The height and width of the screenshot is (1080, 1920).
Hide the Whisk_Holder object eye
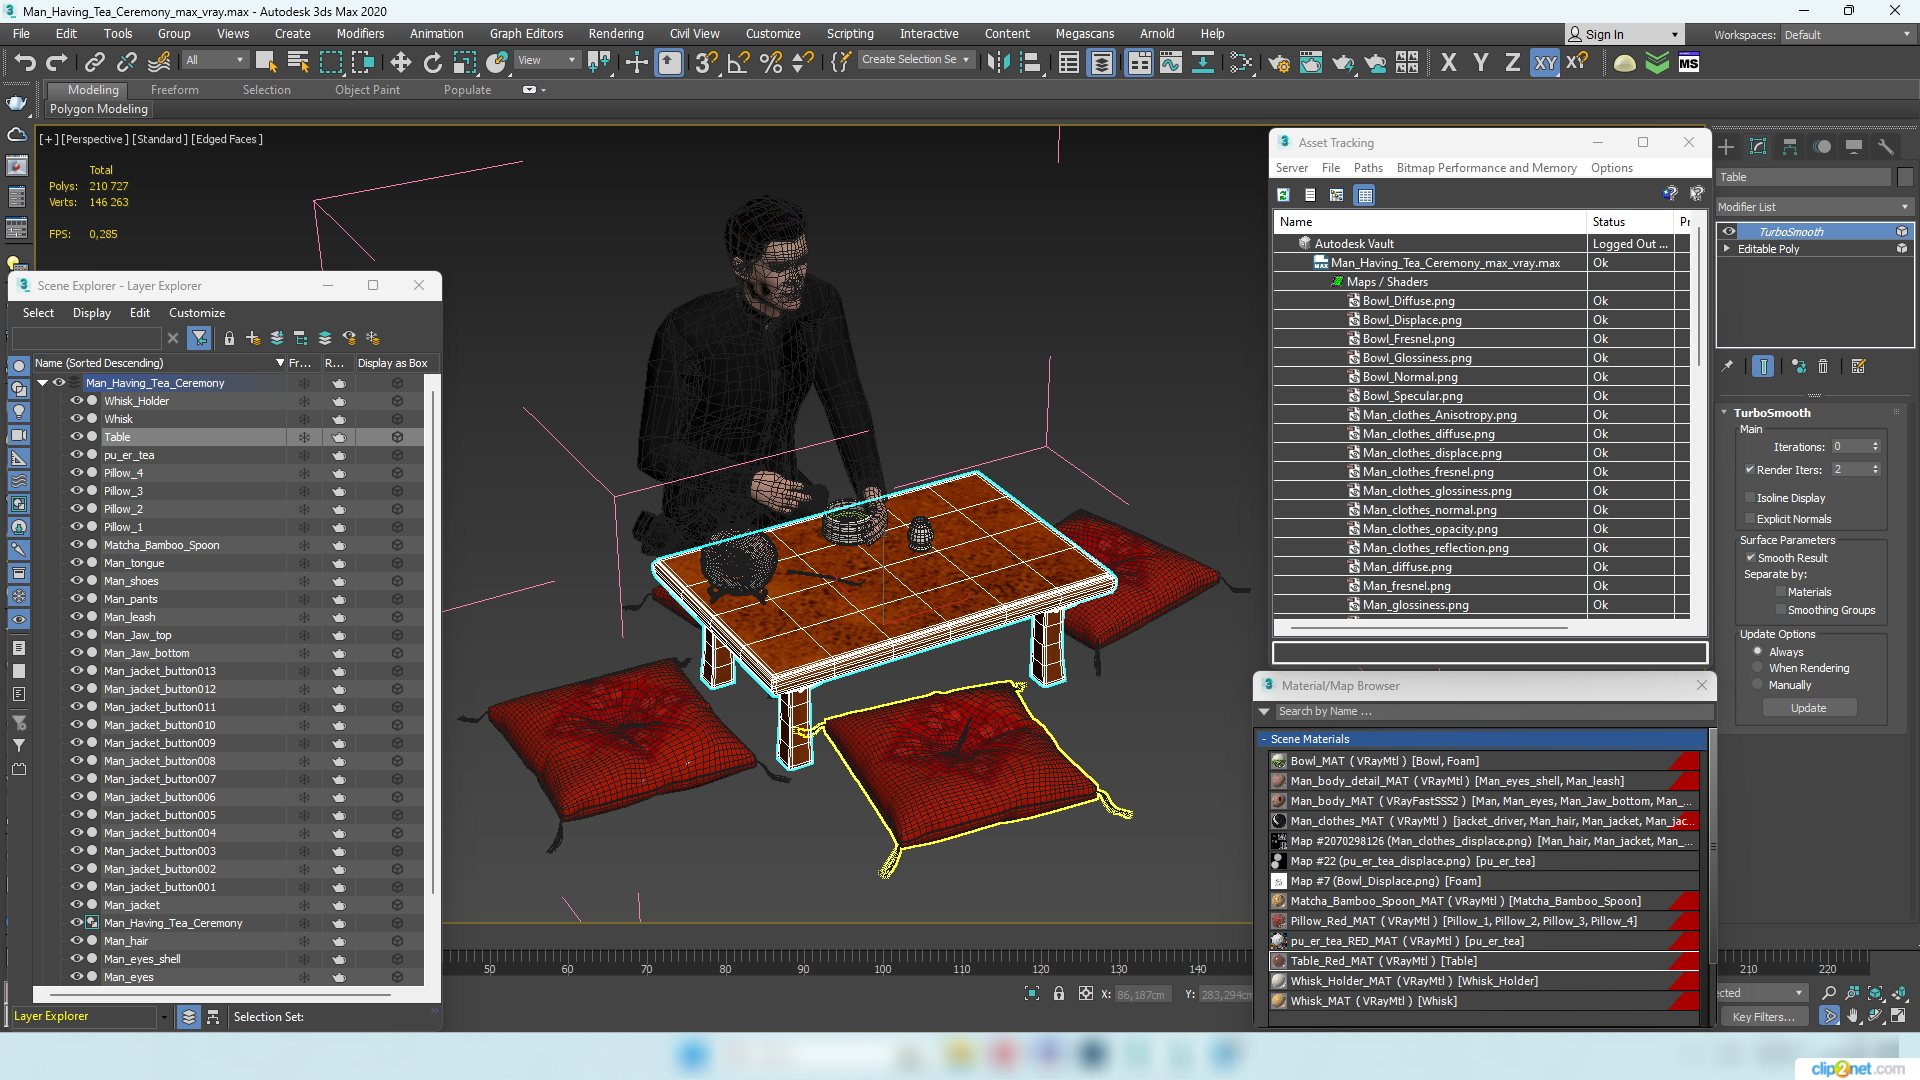coord(76,401)
